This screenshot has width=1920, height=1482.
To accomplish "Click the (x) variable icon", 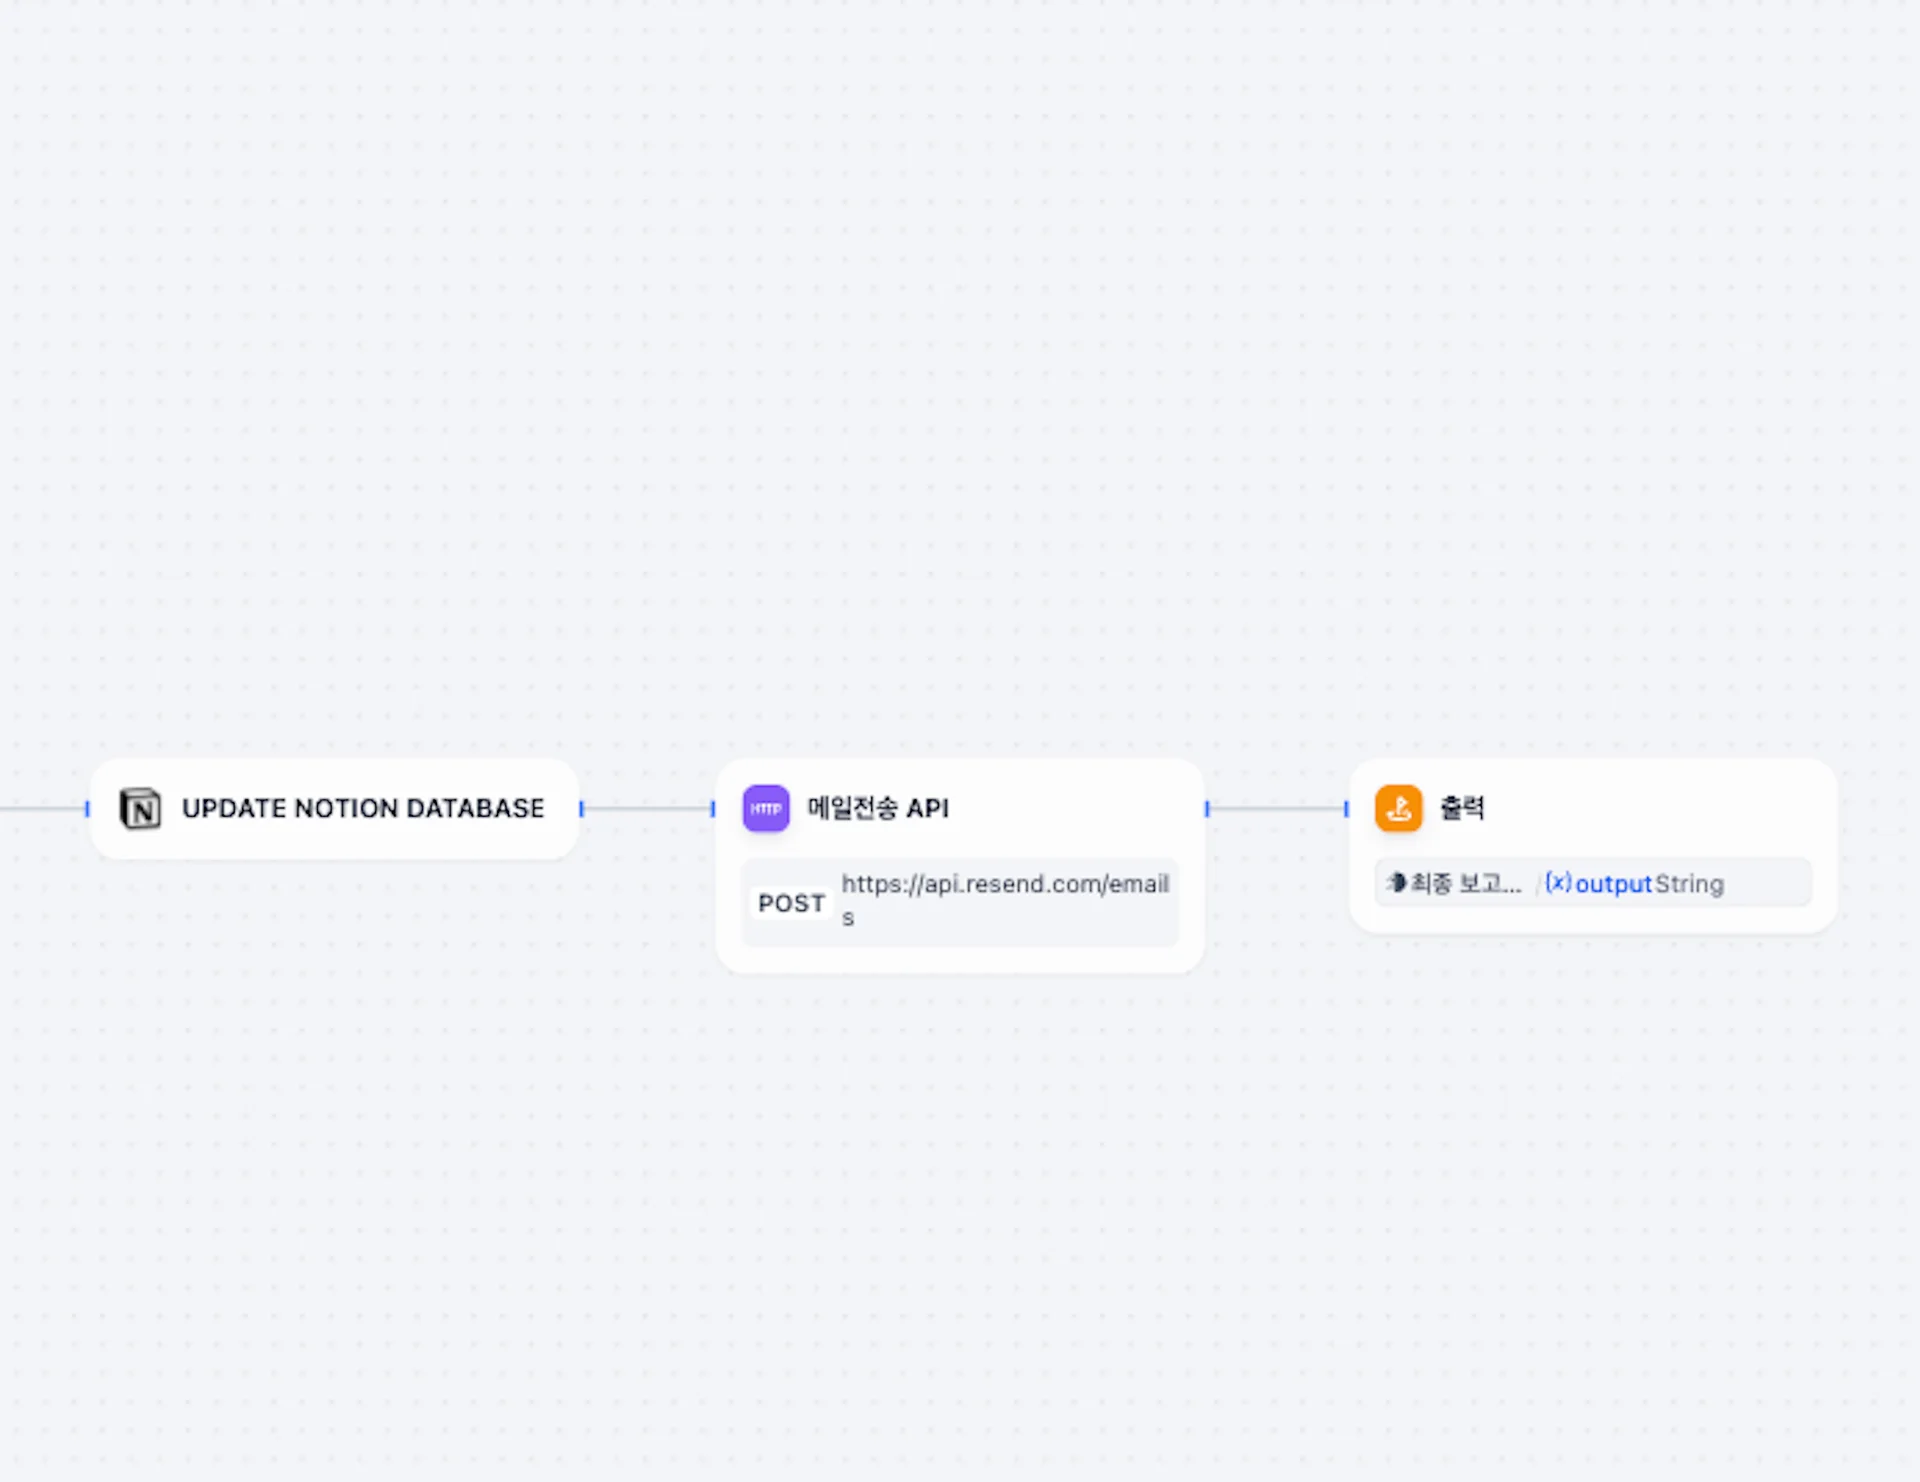I will point(1558,883).
